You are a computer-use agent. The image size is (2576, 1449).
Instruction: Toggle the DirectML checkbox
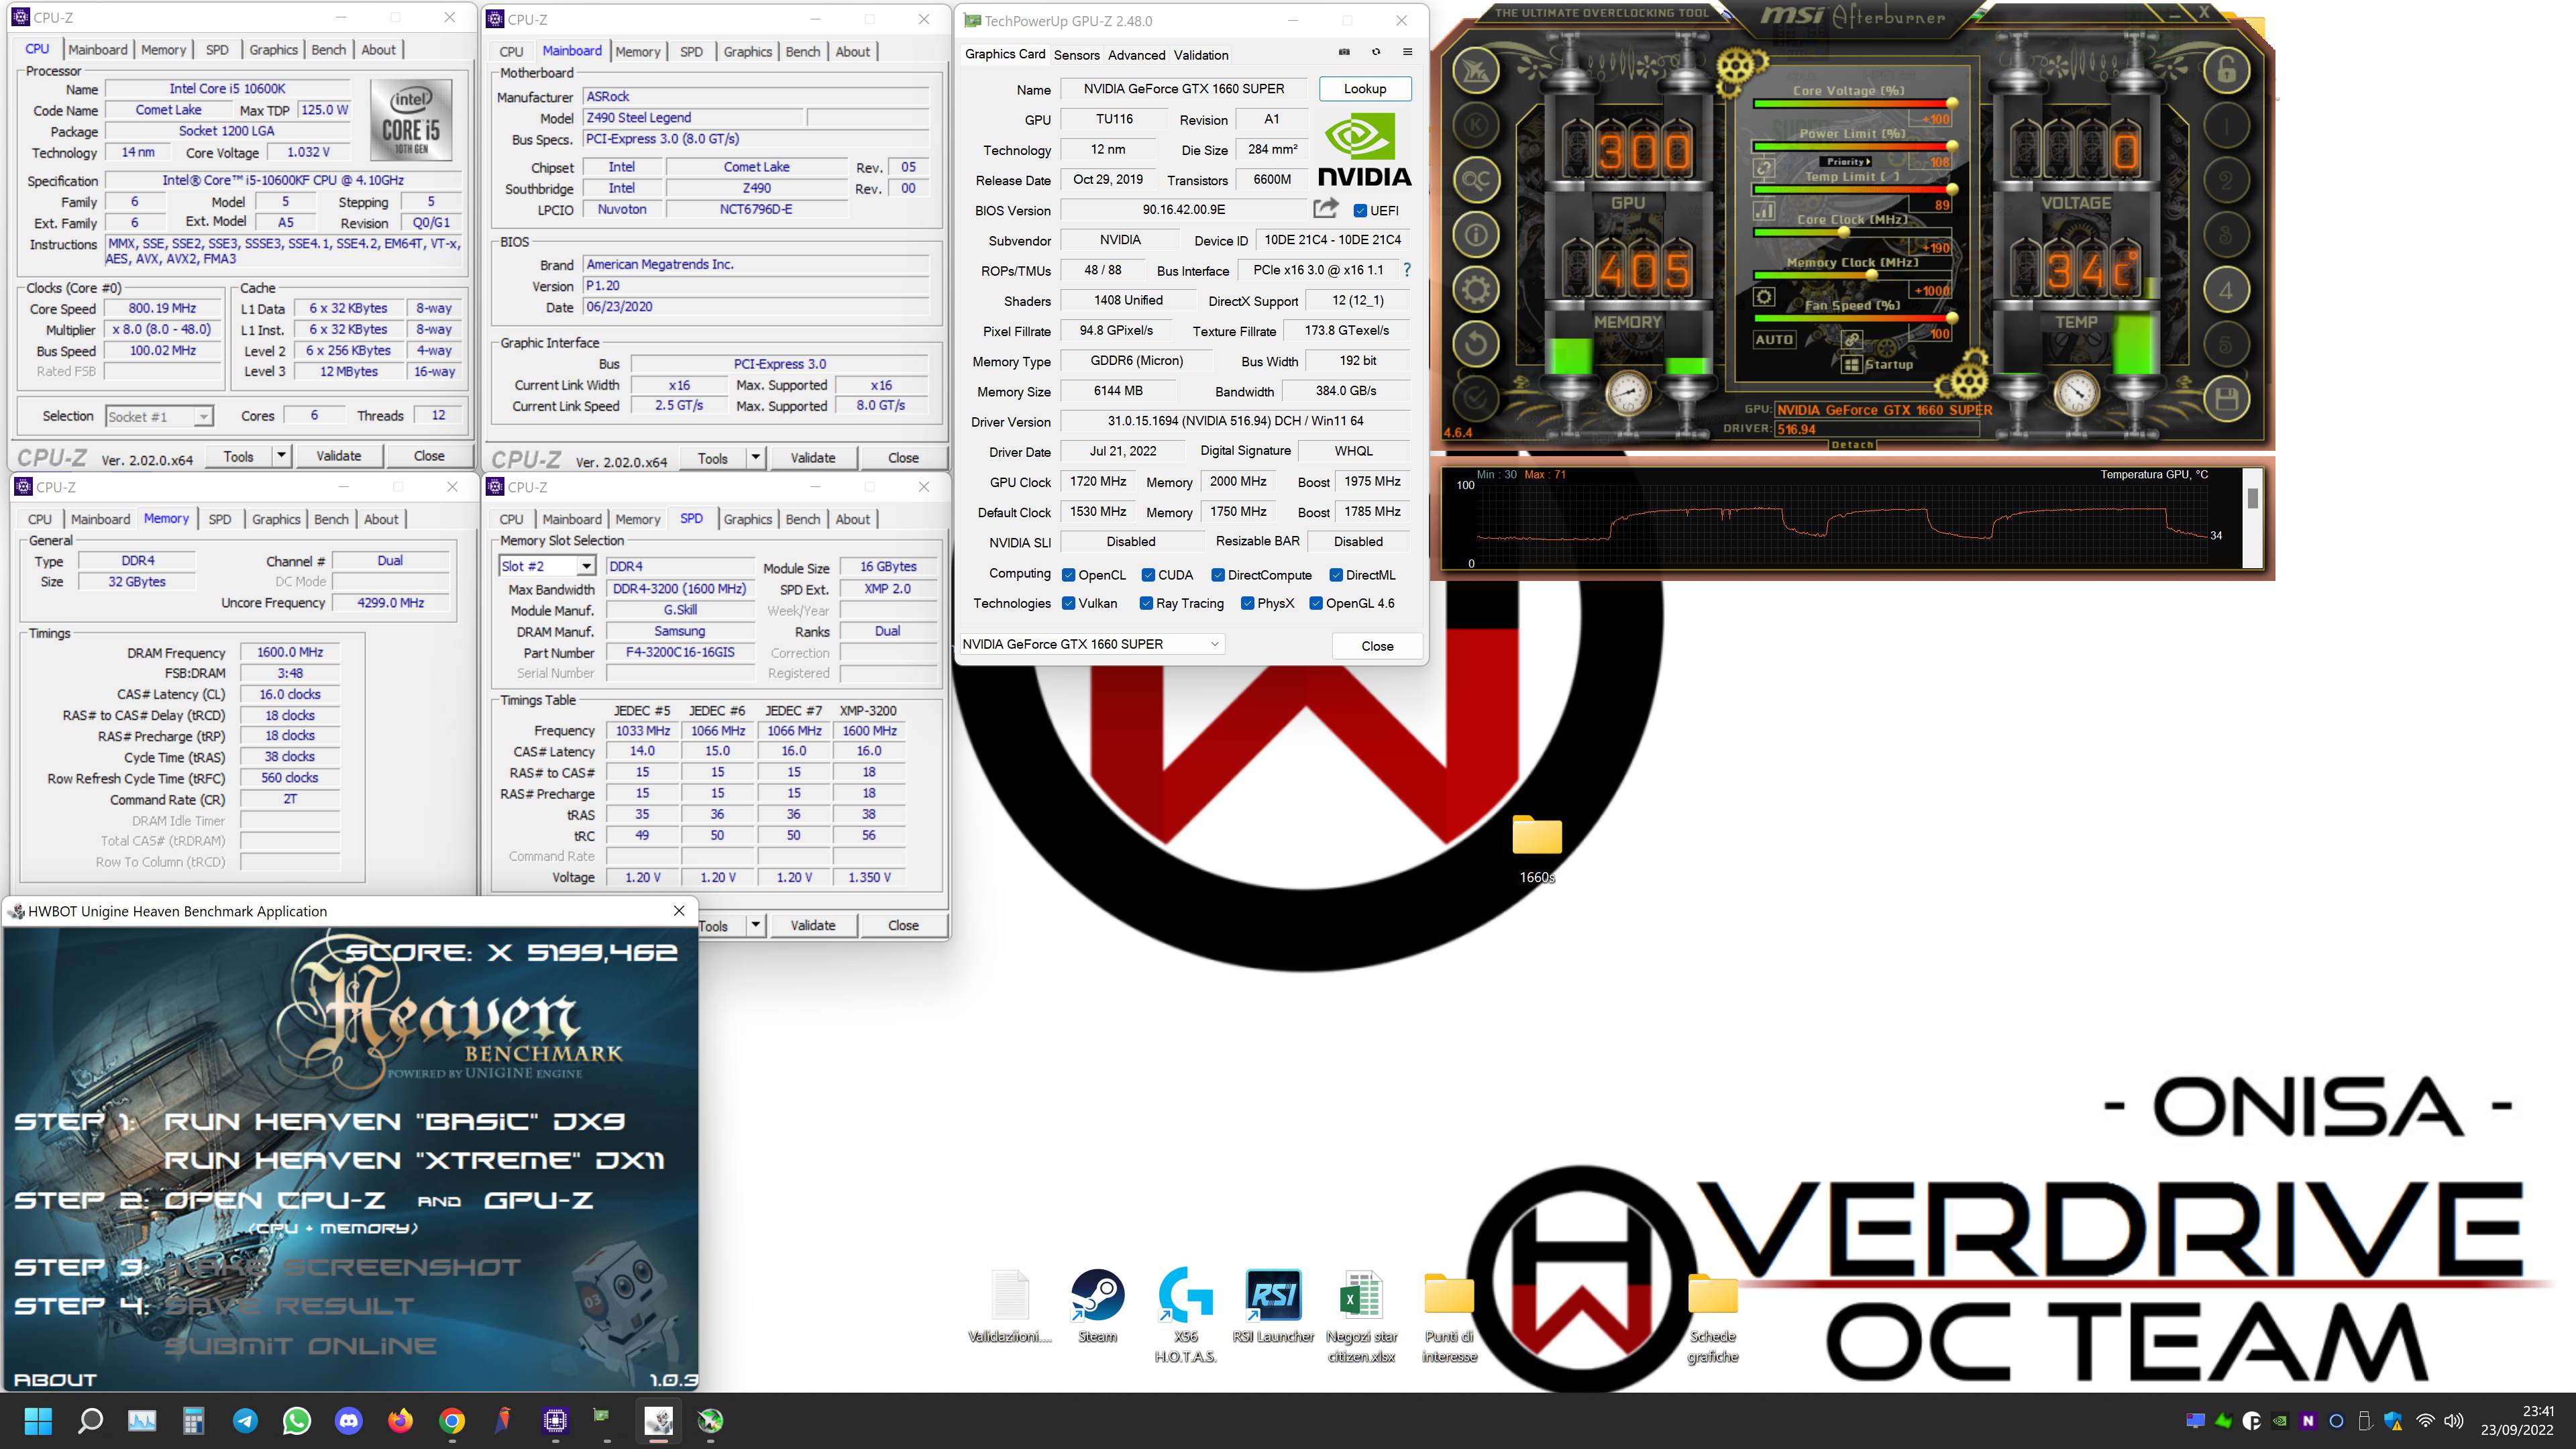[x=1336, y=575]
